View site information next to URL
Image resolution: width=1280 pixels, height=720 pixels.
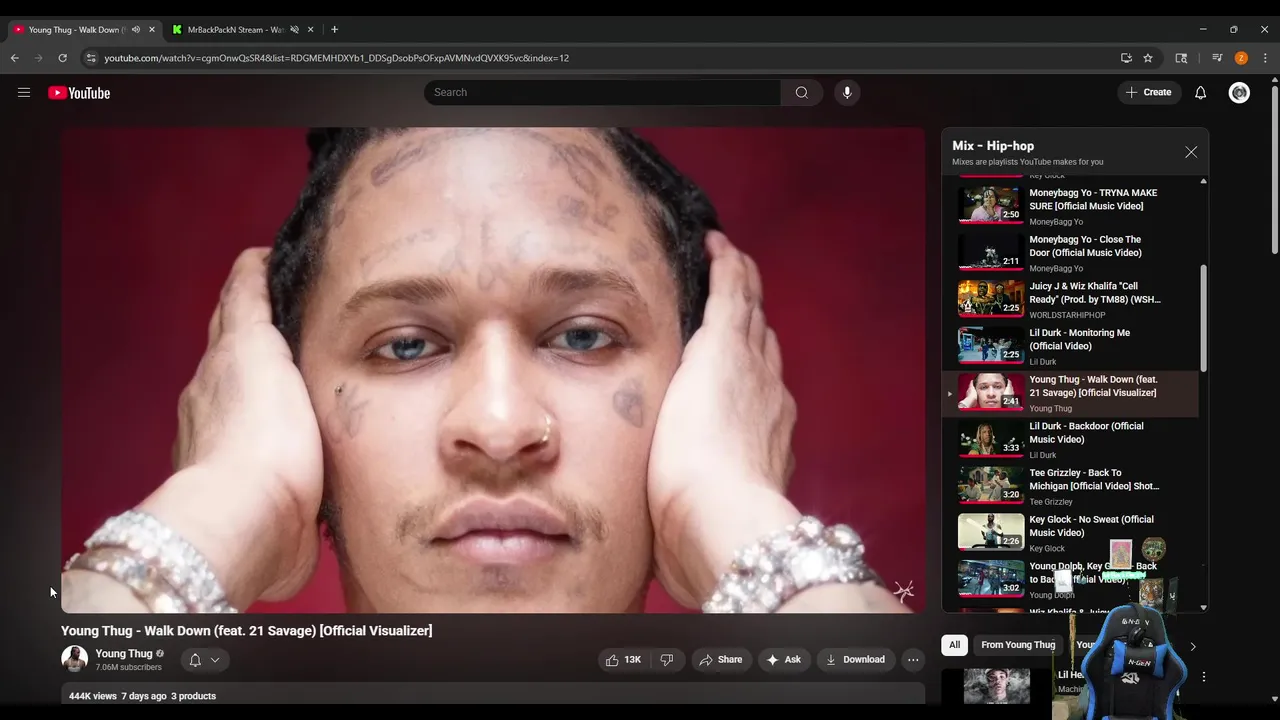coord(91,58)
